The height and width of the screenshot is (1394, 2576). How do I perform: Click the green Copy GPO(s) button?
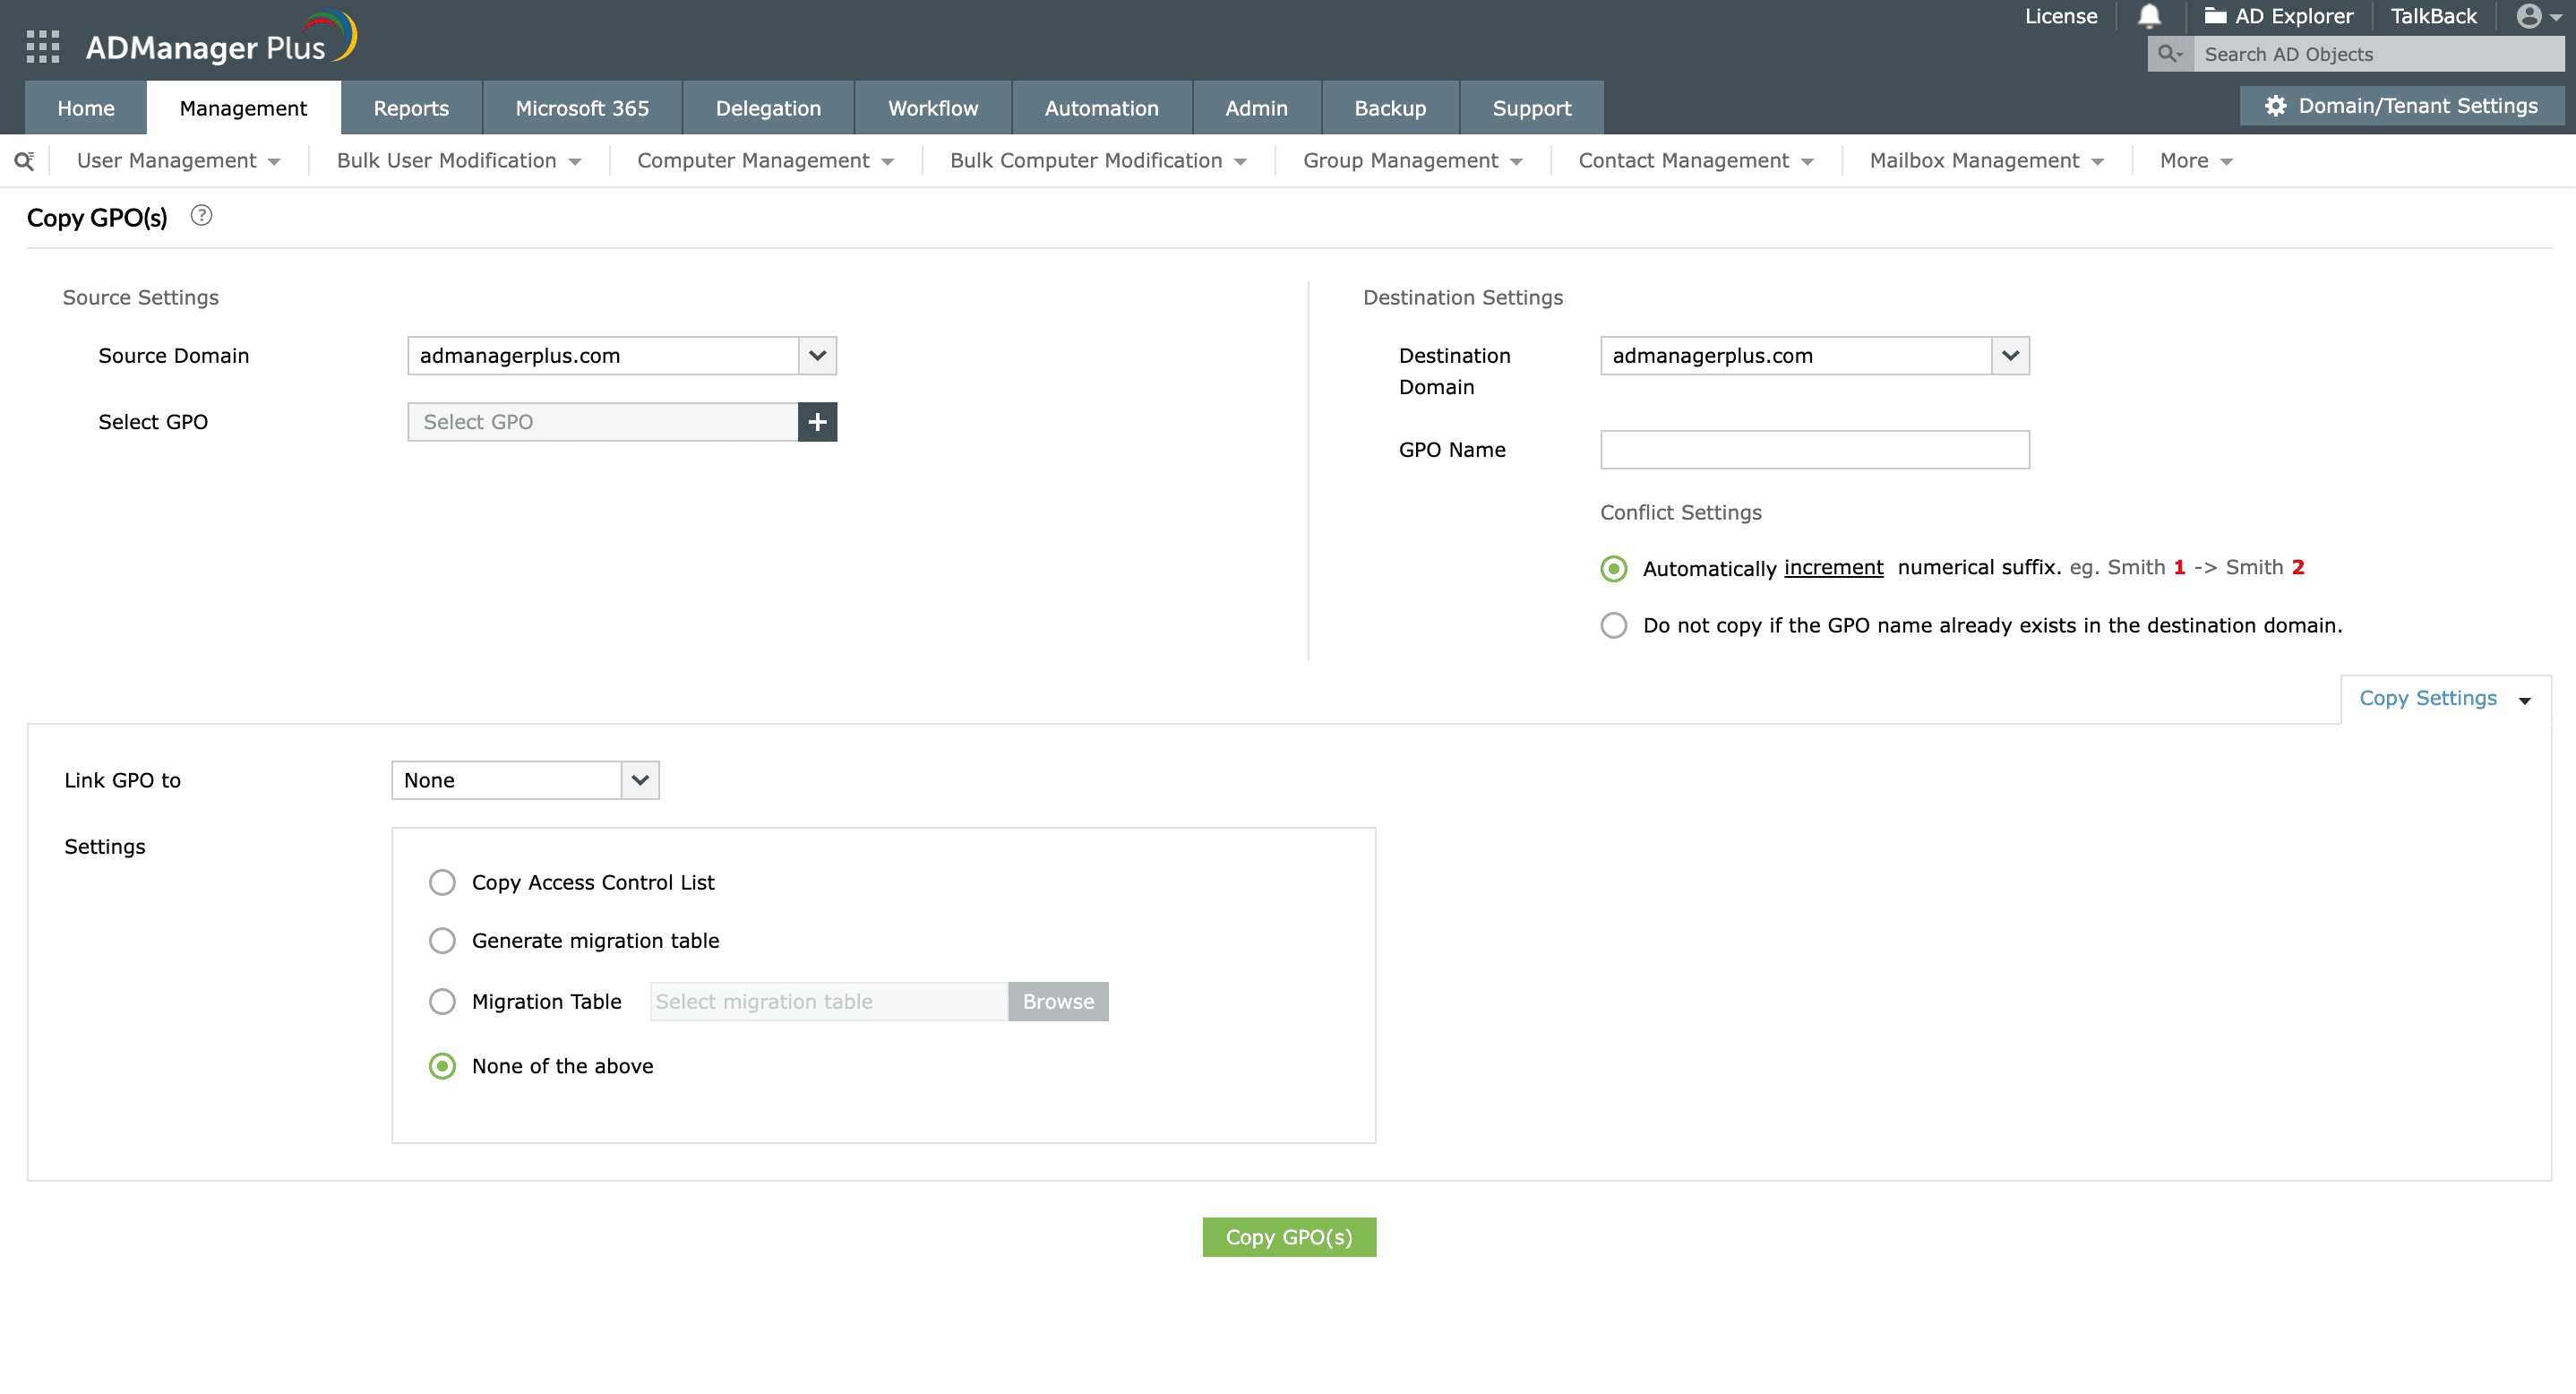[x=1288, y=1237]
